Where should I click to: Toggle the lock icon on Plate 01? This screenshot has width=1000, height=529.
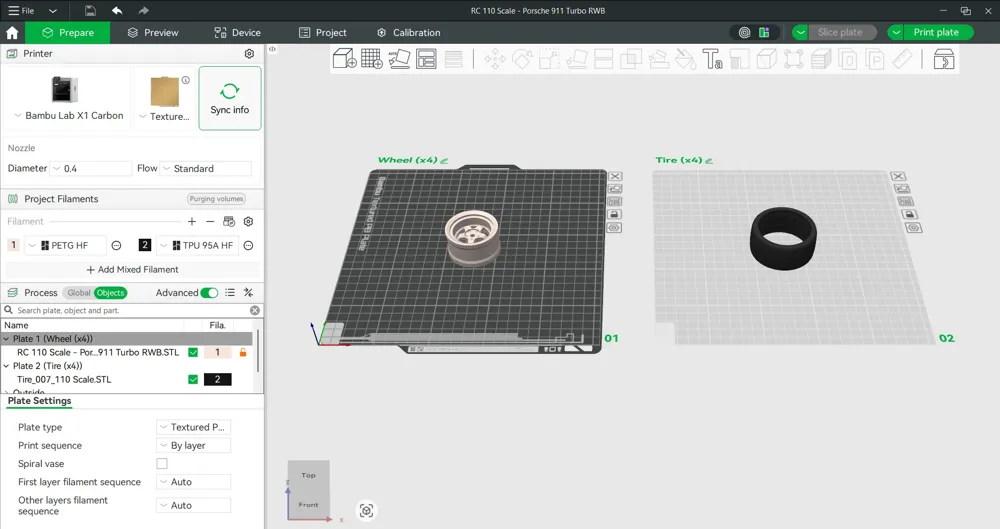click(x=615, y=214)
